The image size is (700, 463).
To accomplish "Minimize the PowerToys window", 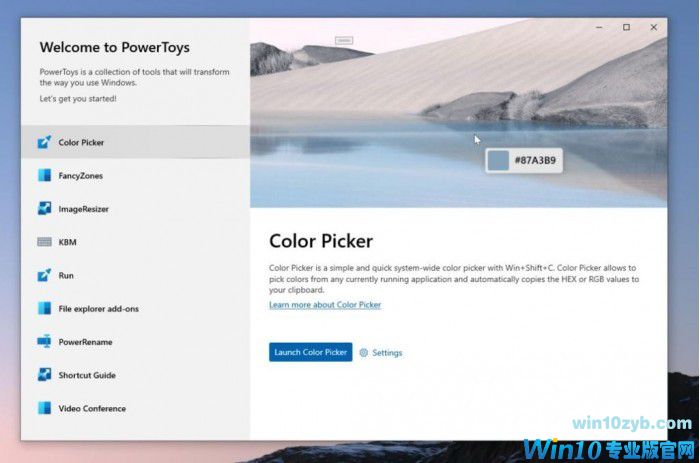I will coord(599,27).
